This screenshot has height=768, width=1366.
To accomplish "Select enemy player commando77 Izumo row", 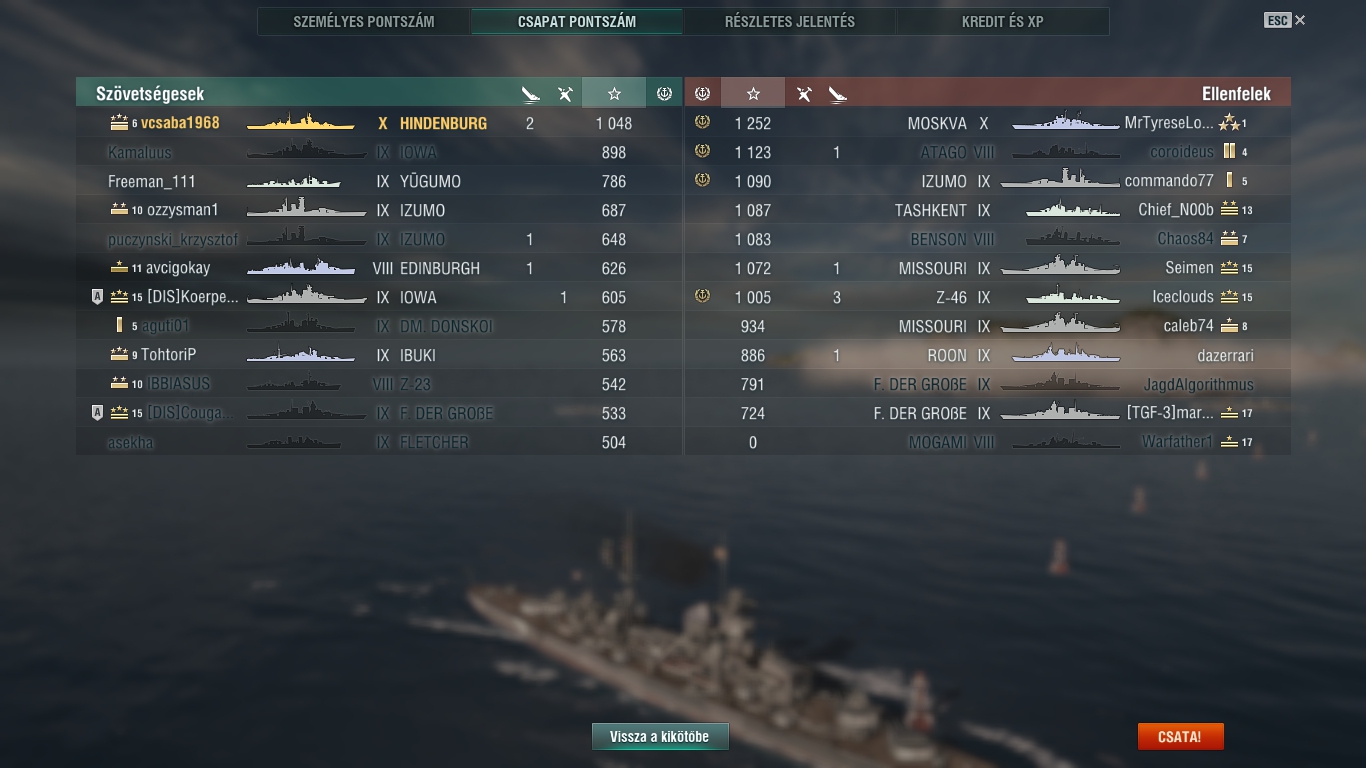I will pyautogui.click(x=988, y=181).
